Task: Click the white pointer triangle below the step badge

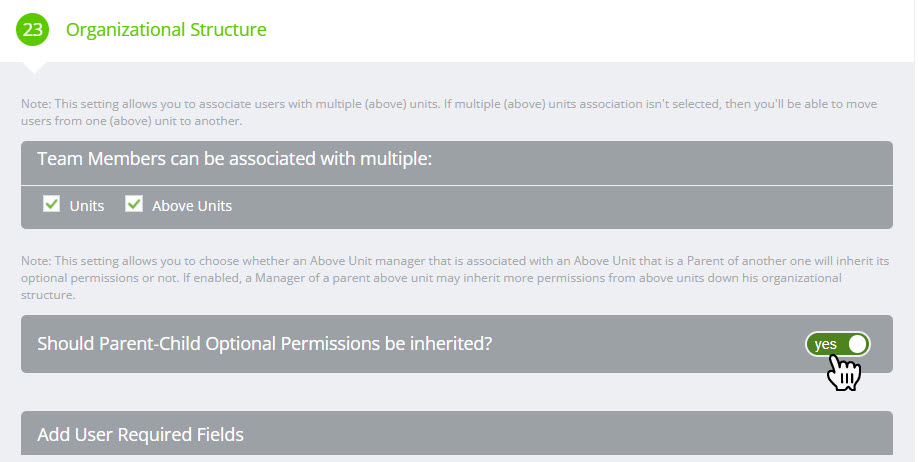Action: click(x=34, y=68)
